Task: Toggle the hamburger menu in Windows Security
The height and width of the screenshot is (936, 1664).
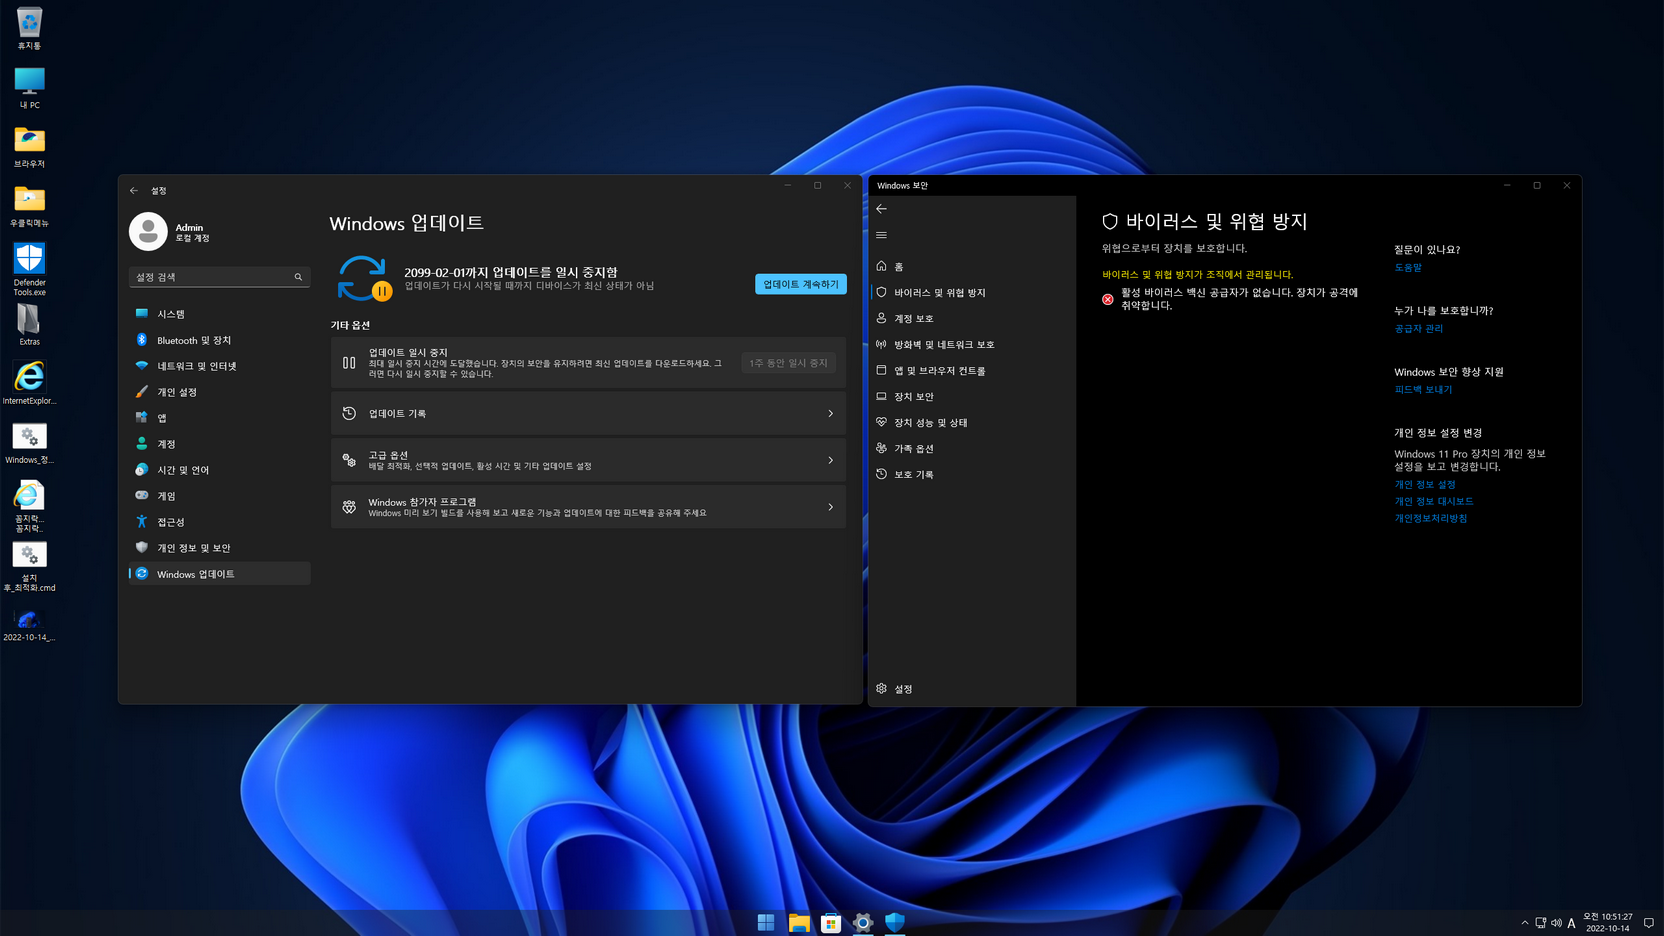Action: click(881, 235)
